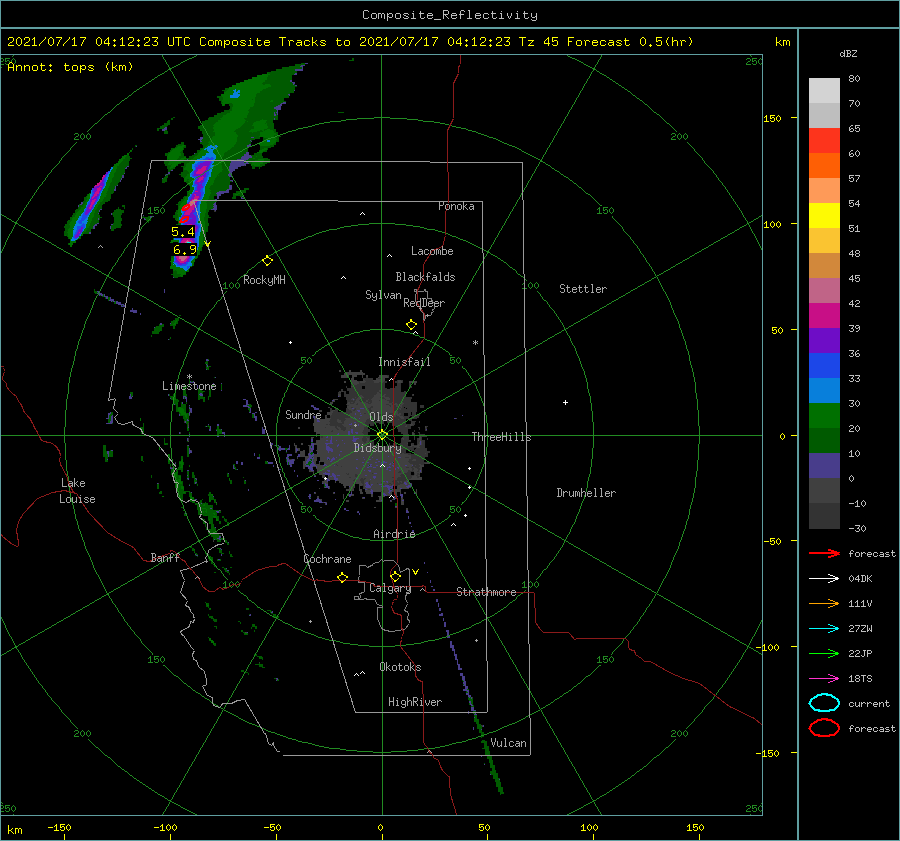Click the Limestone label
900x841 pixels.
pyautogui.click(x=189, y=386)
